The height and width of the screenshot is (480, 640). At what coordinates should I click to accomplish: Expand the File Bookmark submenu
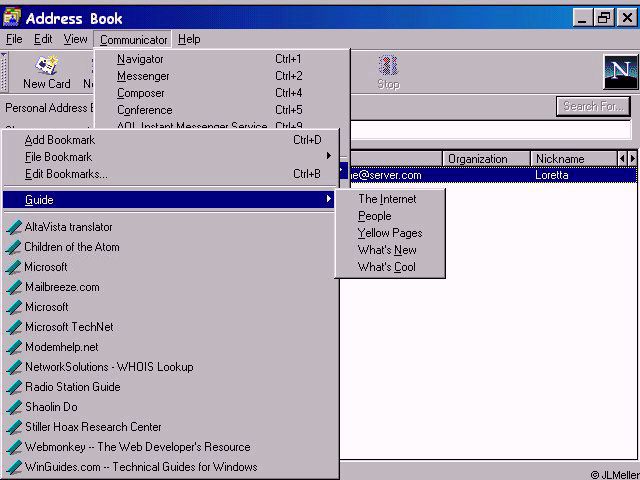(171, 157)
